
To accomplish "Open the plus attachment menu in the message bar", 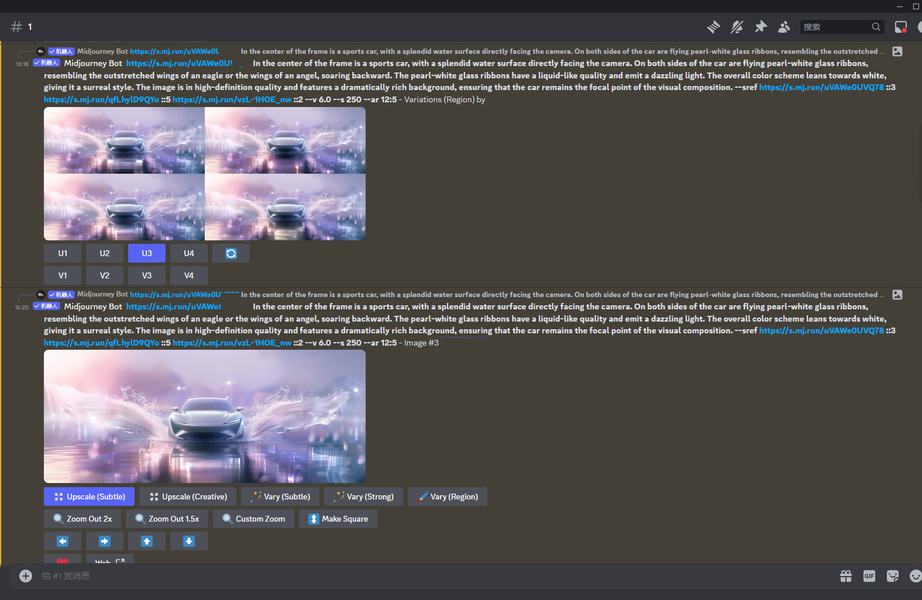I will 25,576.
